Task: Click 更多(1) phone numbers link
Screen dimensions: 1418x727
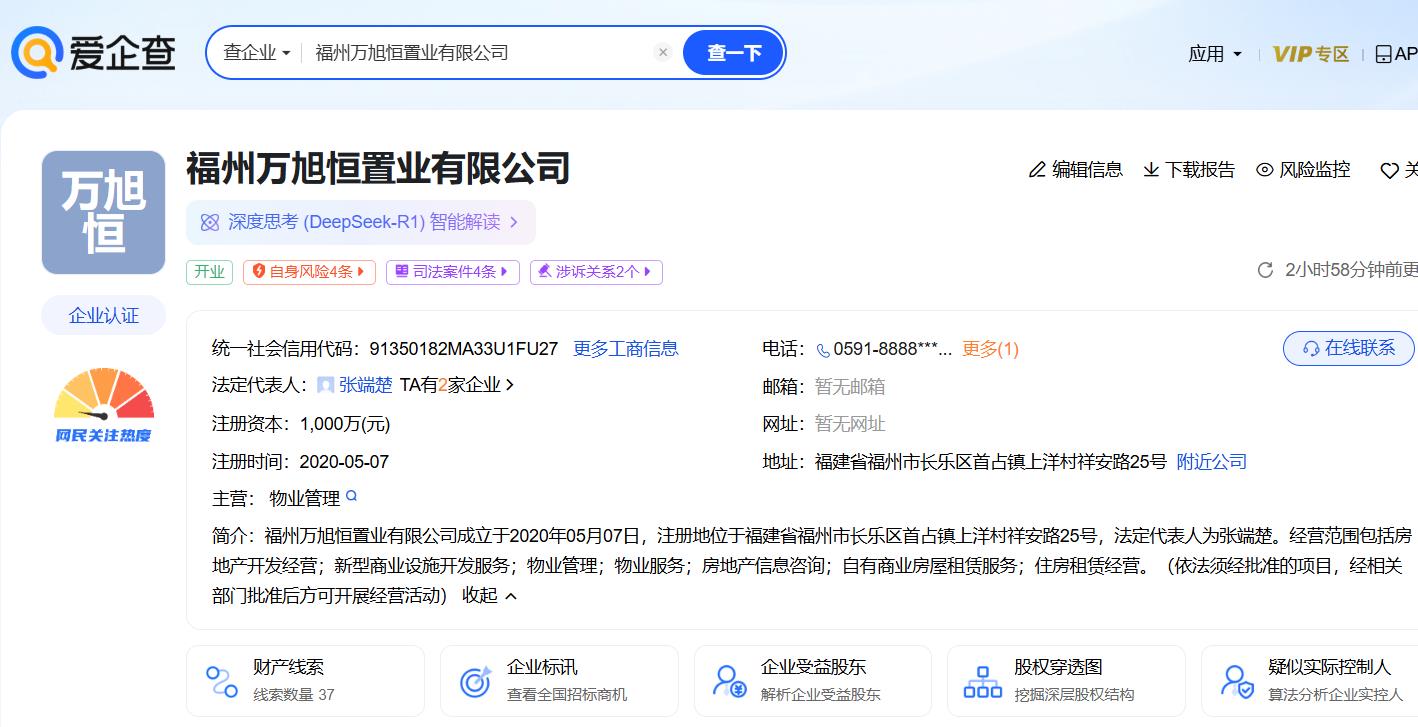Action: coord(990,349)
